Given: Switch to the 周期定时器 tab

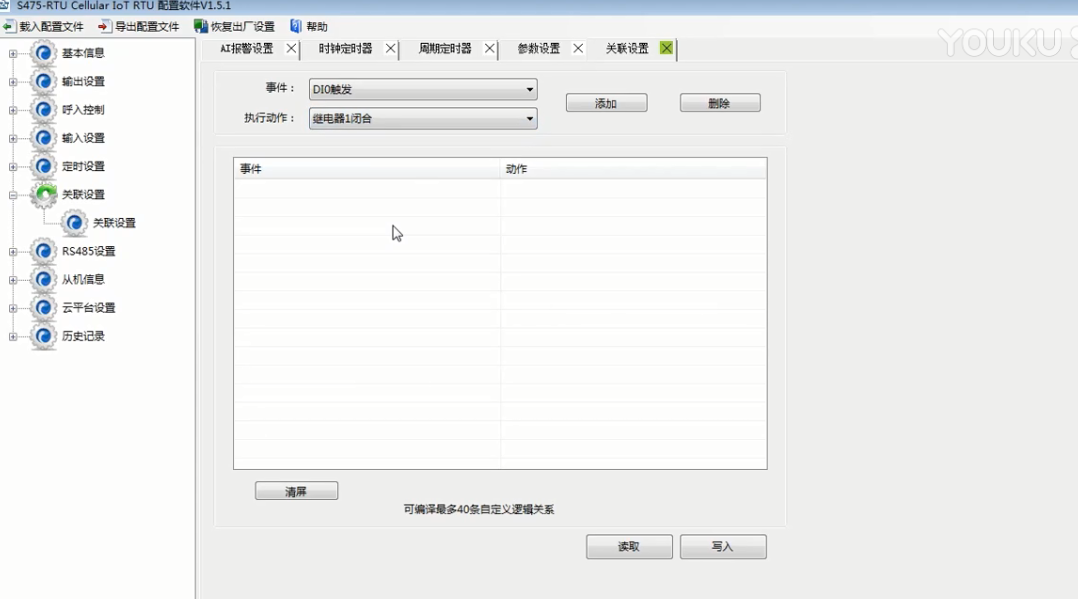Looking at the screenshot, I should 445,49.
